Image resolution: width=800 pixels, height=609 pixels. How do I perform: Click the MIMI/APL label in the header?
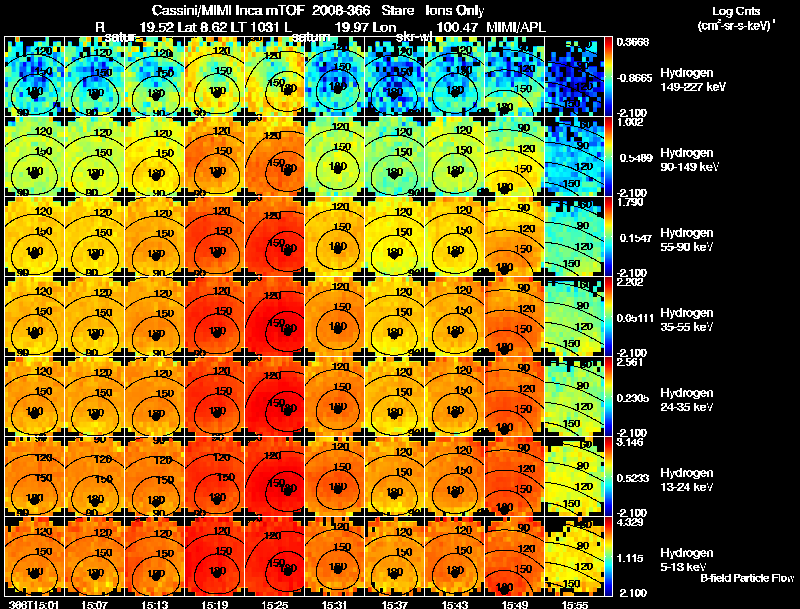pyautogui.click(x=516, y=27)
